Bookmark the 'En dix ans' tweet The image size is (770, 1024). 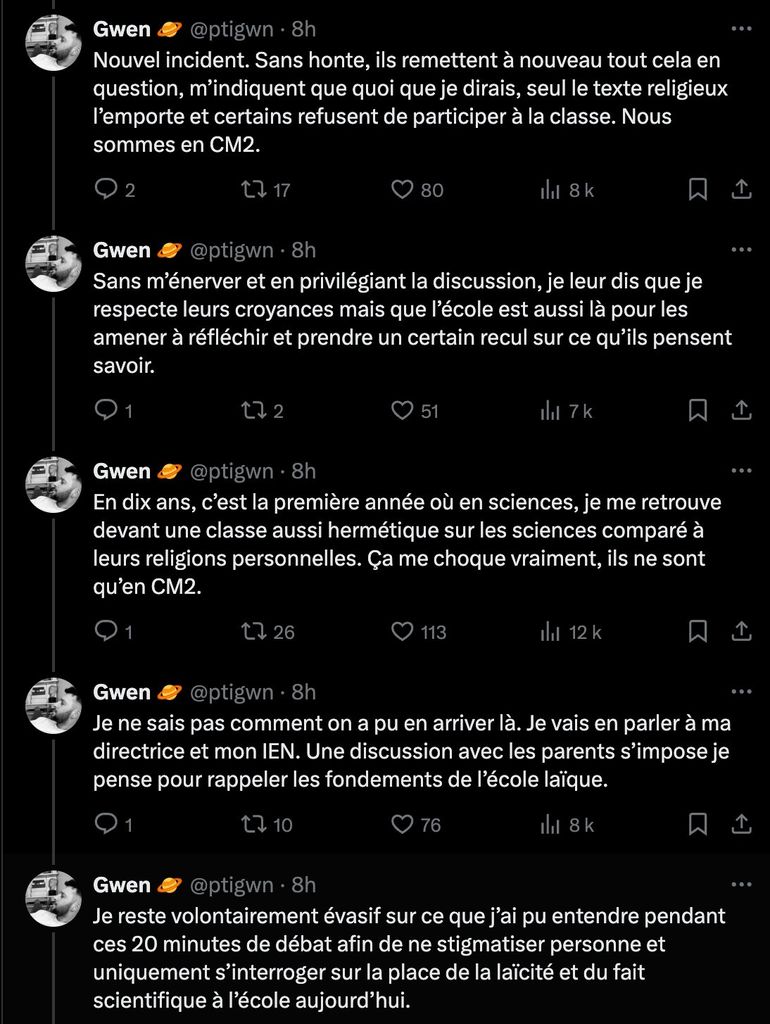tap(699, 631)
